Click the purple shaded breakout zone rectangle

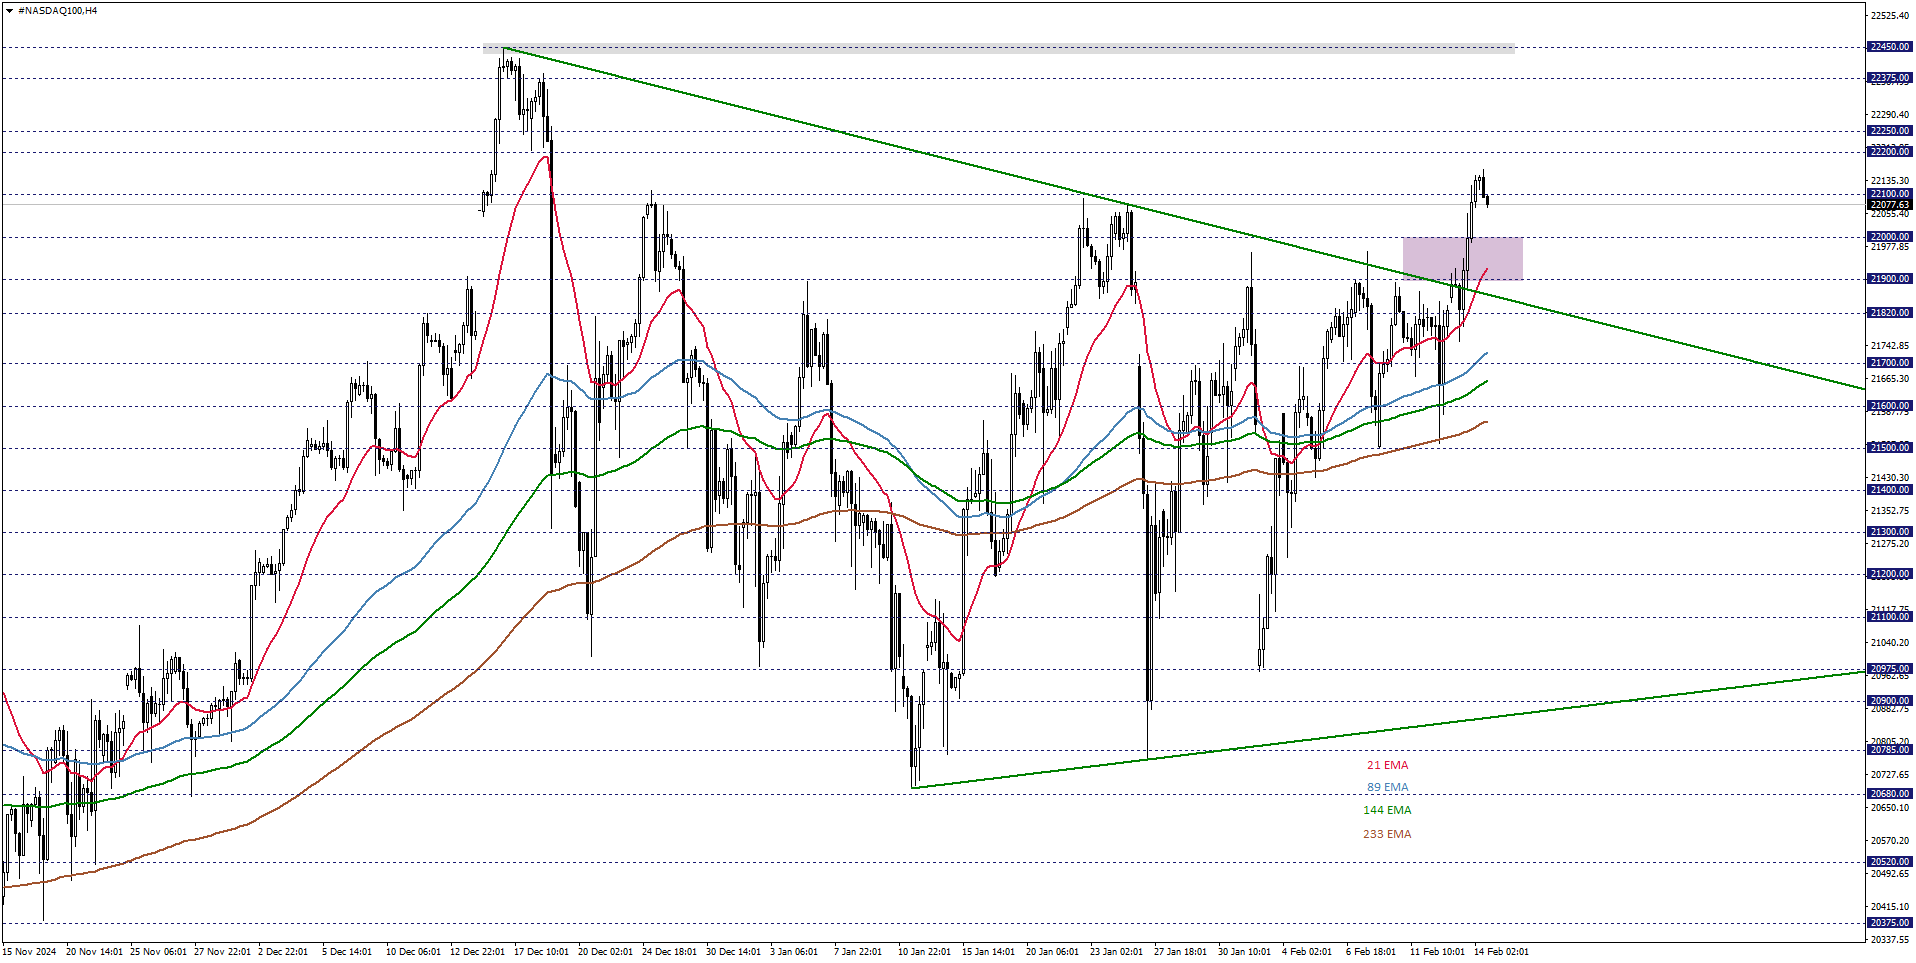[x=1463, y=258]
